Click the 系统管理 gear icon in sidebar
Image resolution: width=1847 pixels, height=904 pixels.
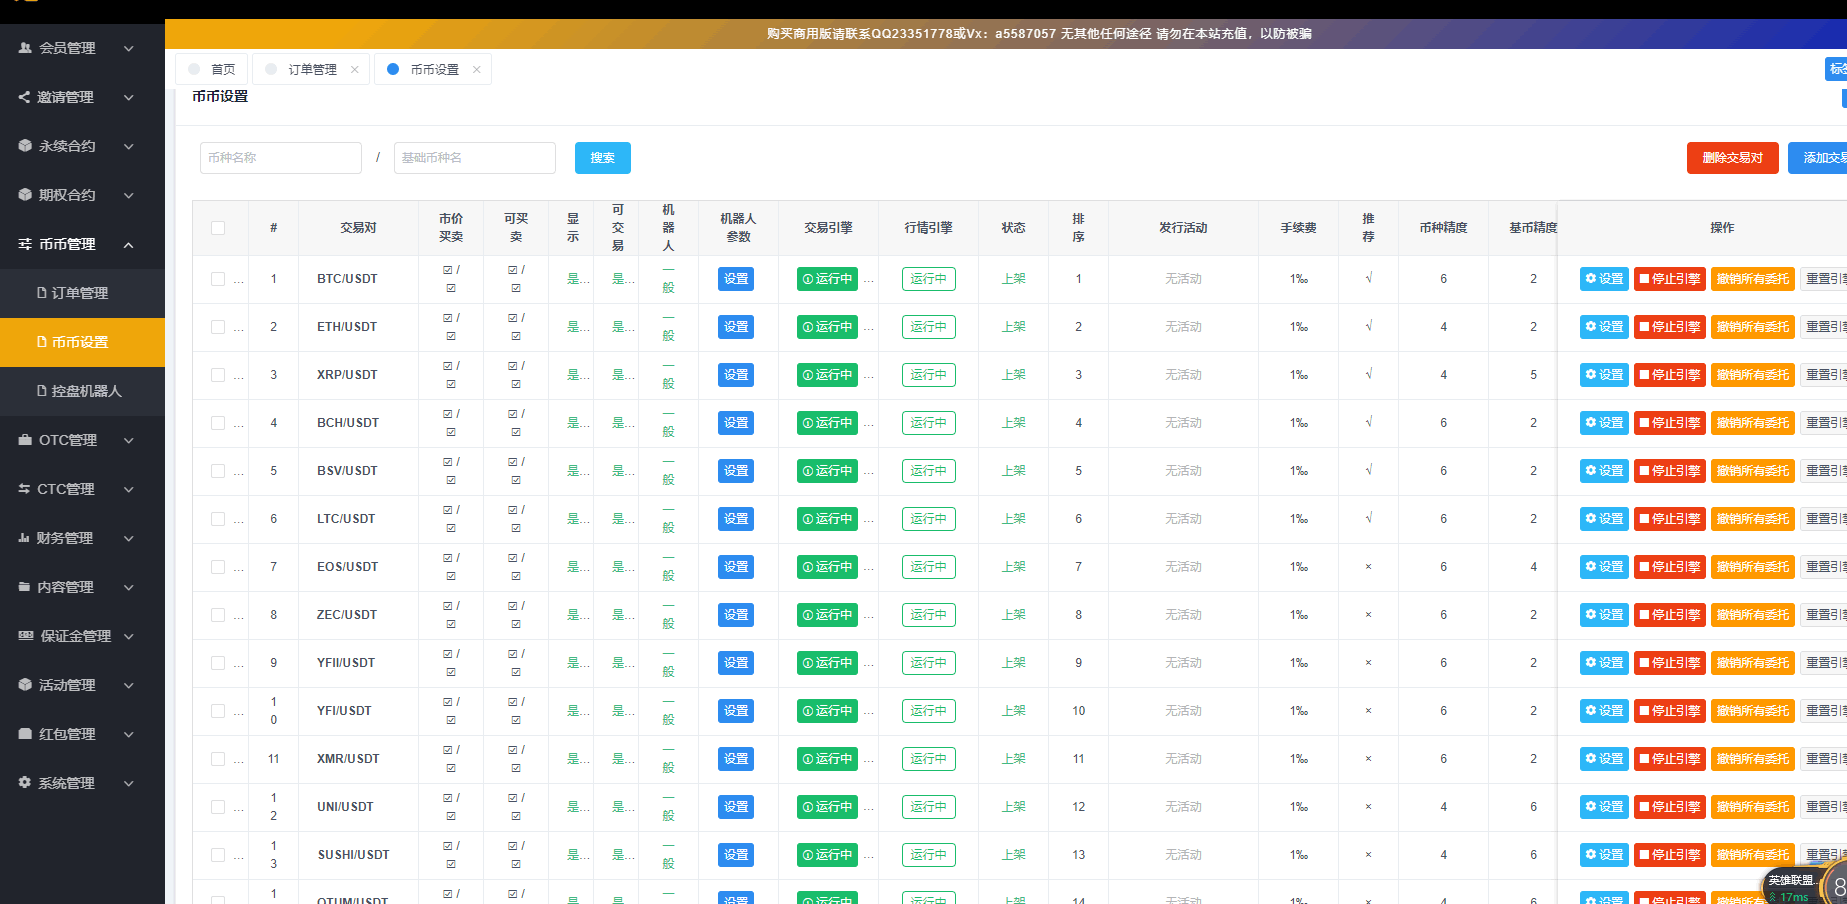tap(25, 783)
